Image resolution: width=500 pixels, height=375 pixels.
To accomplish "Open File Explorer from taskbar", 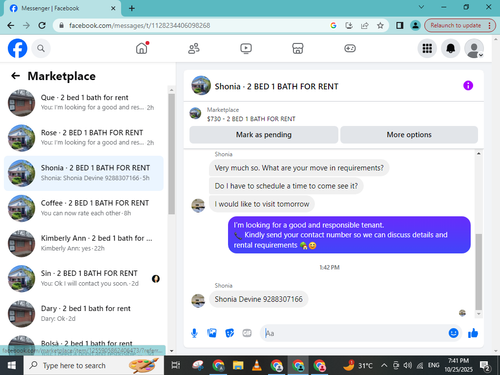I will coord(238,366).
